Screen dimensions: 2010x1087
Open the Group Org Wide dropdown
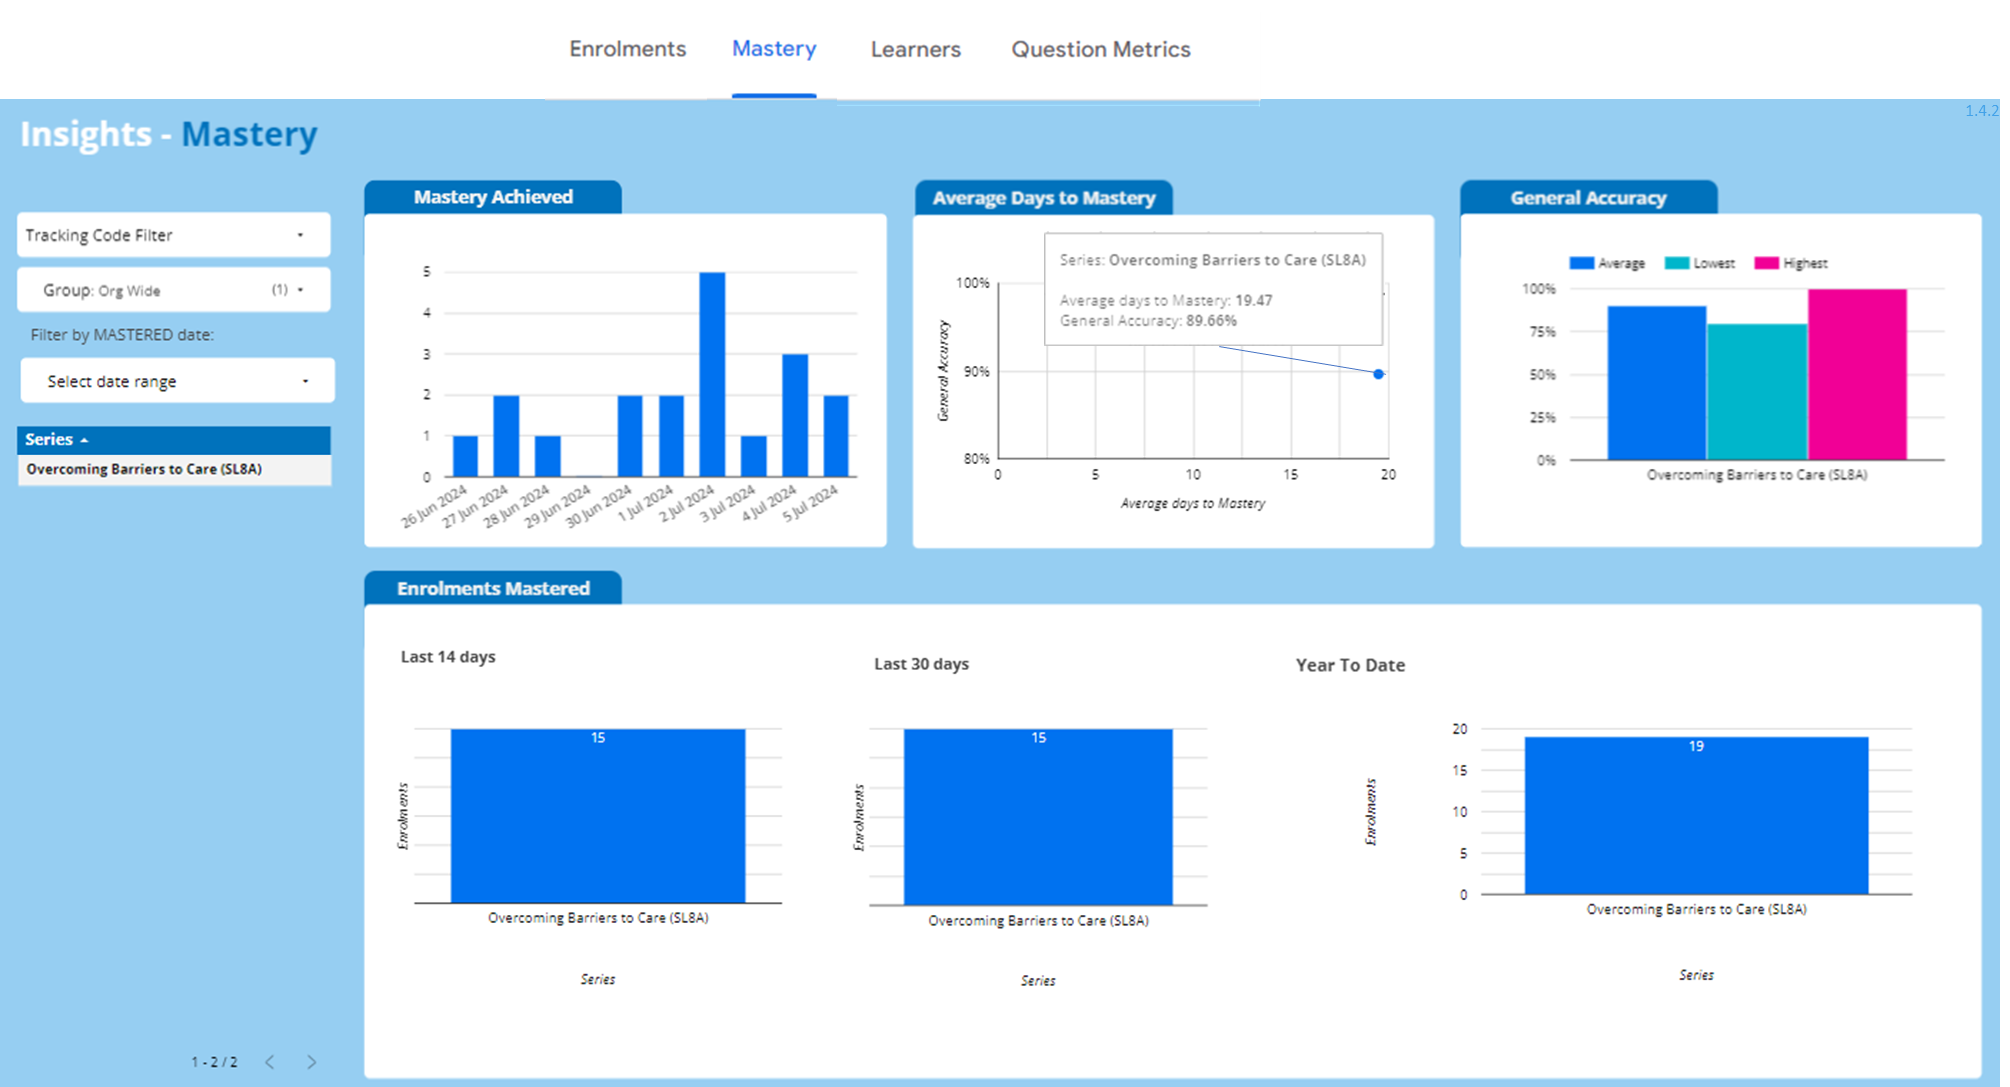(173, 290)
